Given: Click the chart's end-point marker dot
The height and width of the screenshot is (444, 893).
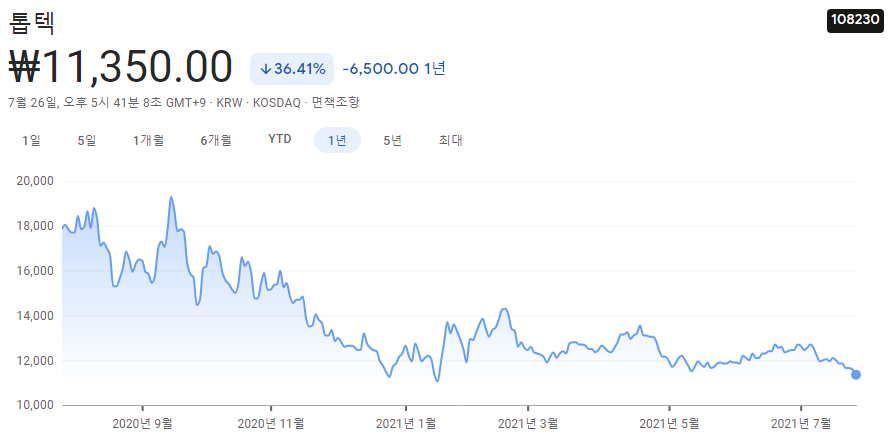Looking at the screenshot, I should click(855, 375).
